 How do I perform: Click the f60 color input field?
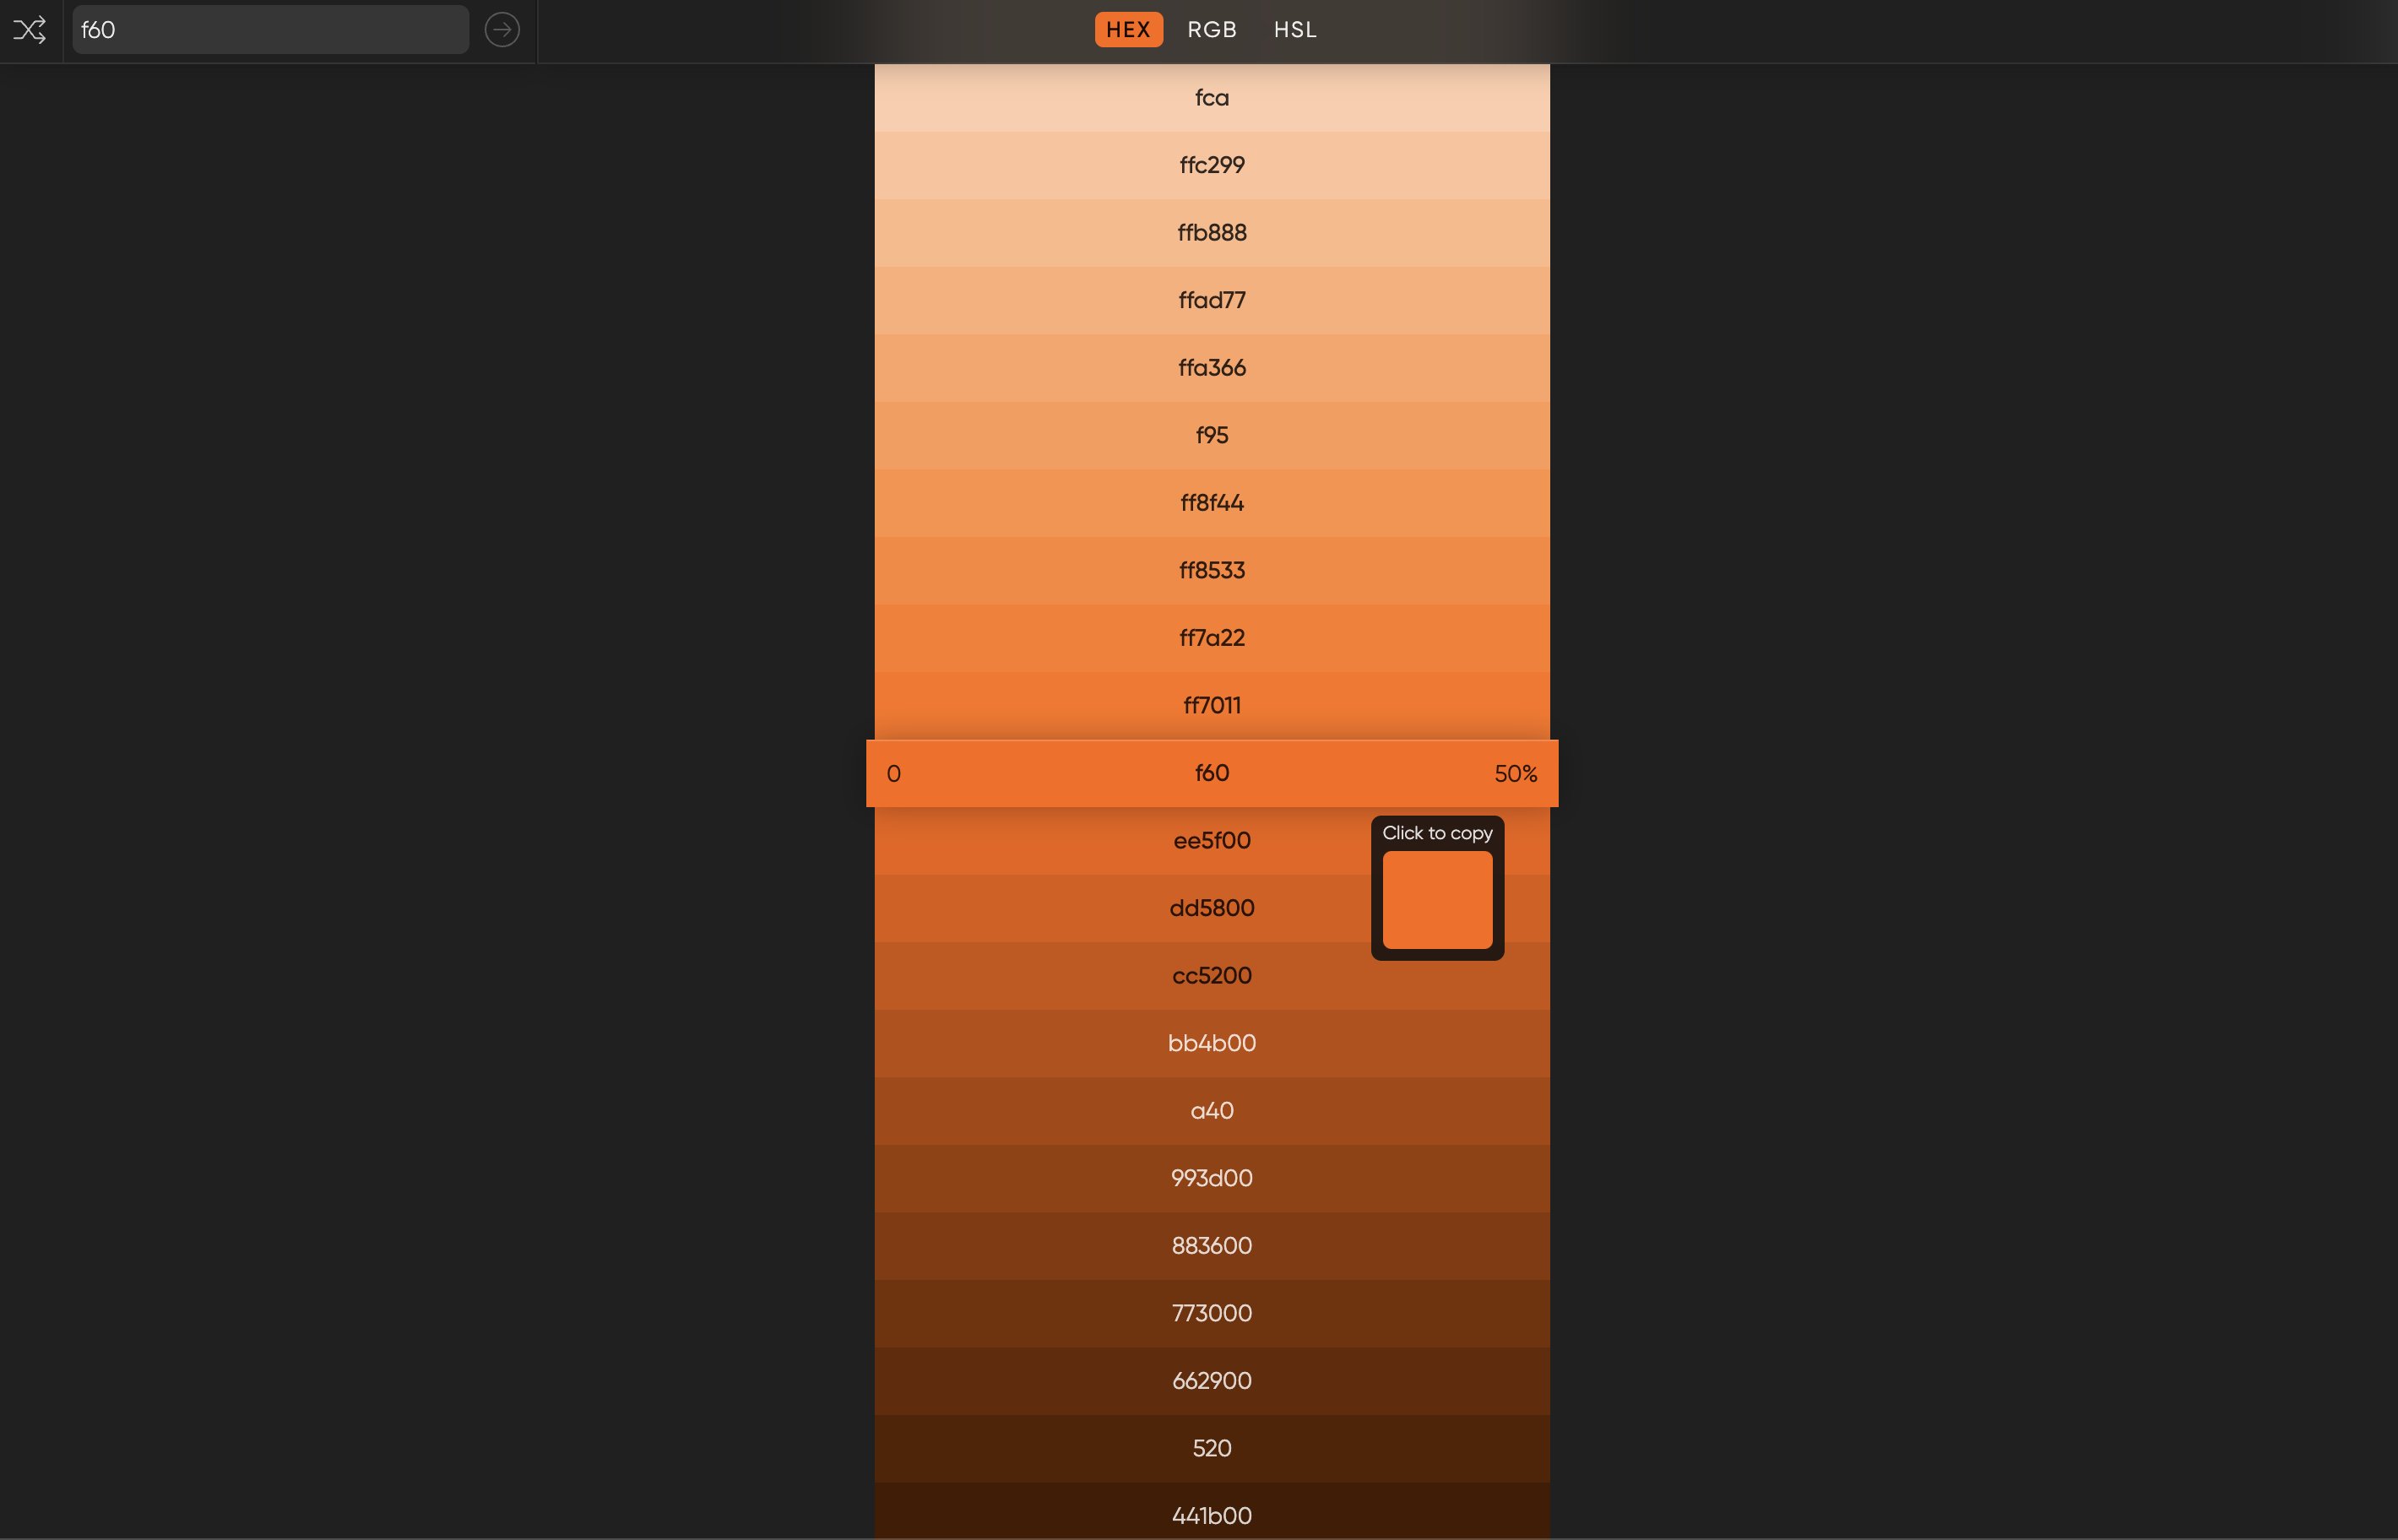[x=270, y=30]
